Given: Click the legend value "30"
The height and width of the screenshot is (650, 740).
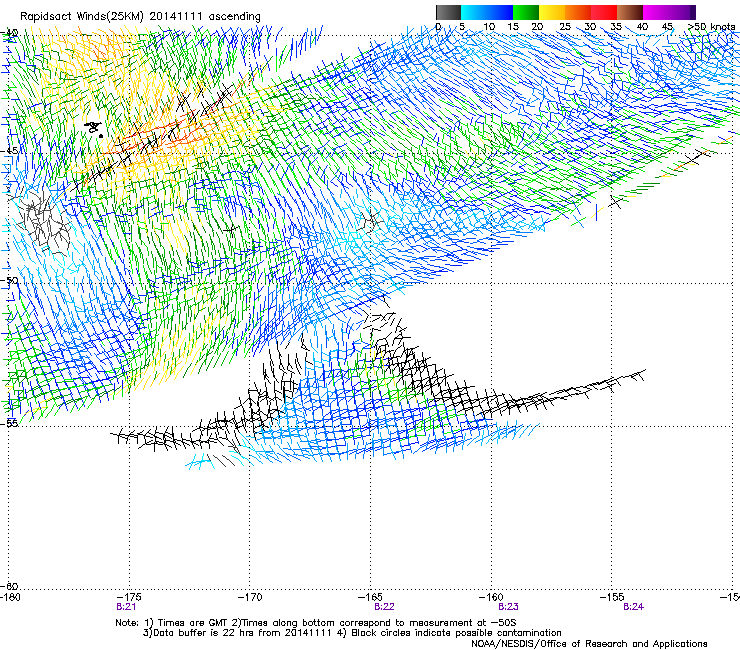Looking at the screenshot, I should pos(590,27).
